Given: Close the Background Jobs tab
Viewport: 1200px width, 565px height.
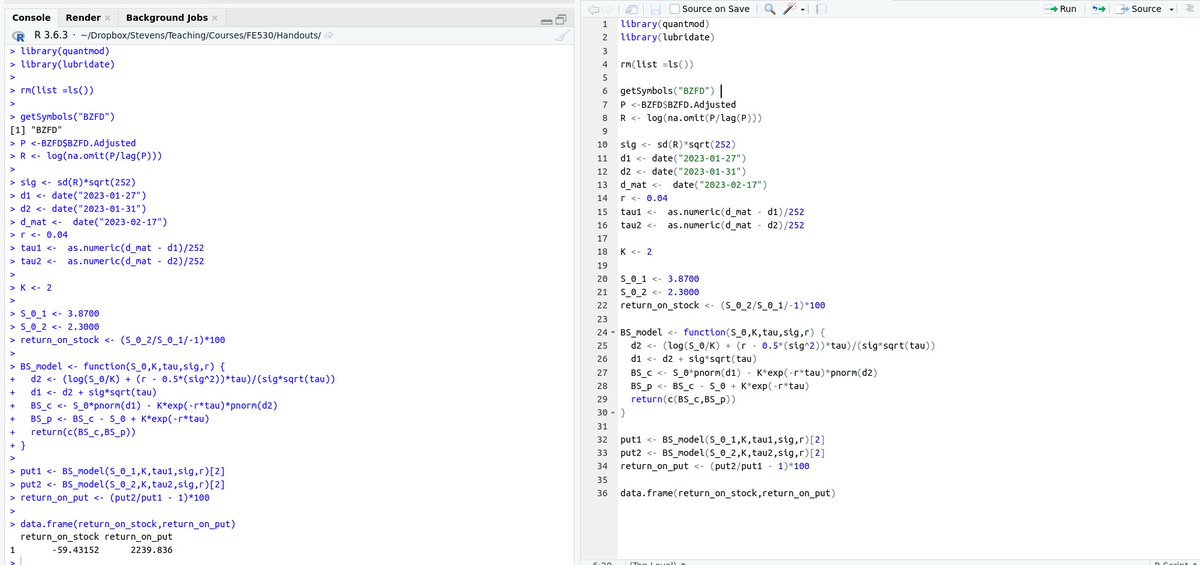Looking at the screenshot, I should click(215, 19).
